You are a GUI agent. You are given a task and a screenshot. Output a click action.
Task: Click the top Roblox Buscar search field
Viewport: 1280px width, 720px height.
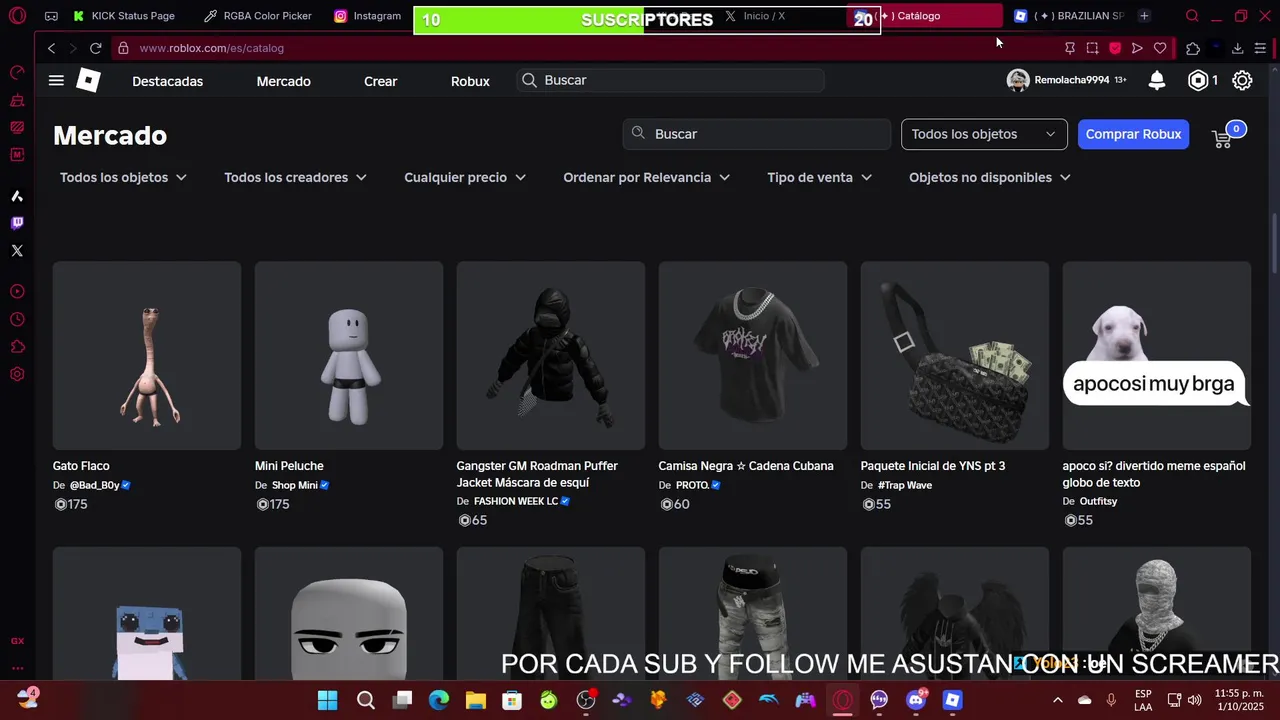pos(670,80)
